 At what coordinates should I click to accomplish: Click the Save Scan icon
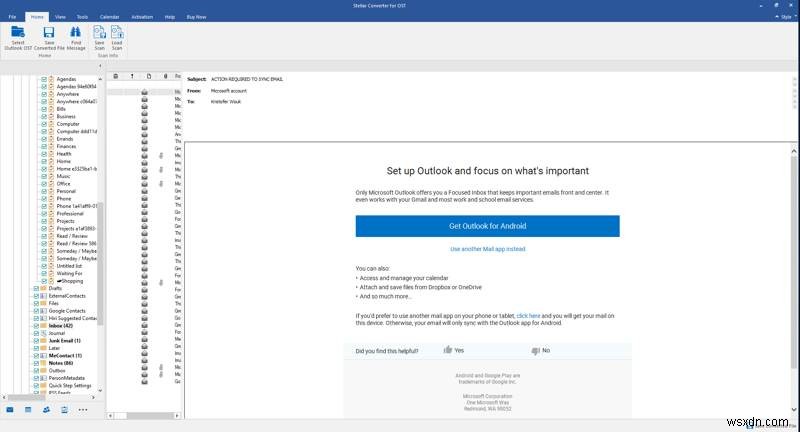click(99, 32)
